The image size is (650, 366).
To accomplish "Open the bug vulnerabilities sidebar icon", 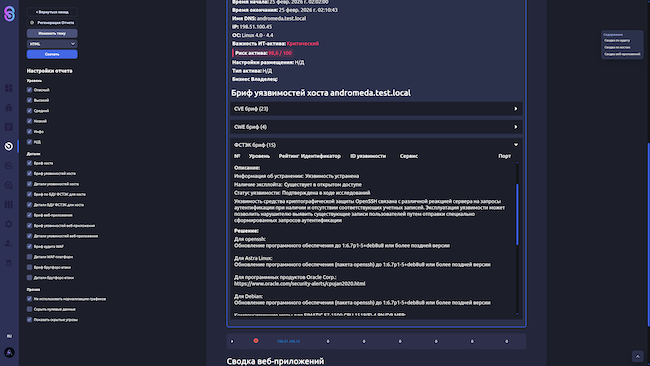I will 9,108.
